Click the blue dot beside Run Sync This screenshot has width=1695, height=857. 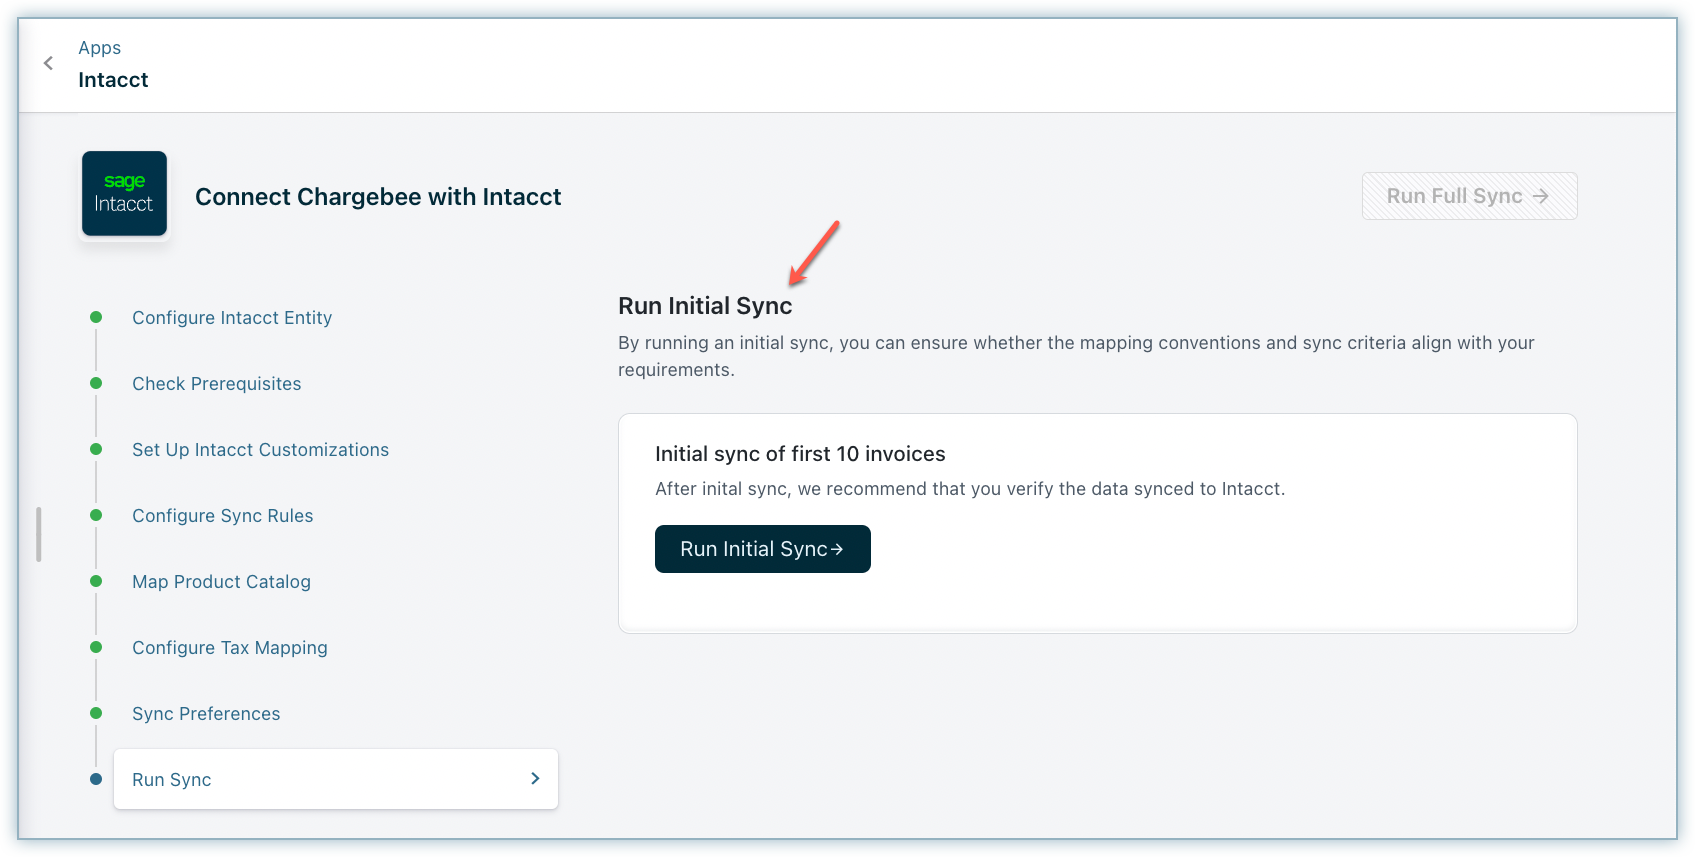[96, 779]
